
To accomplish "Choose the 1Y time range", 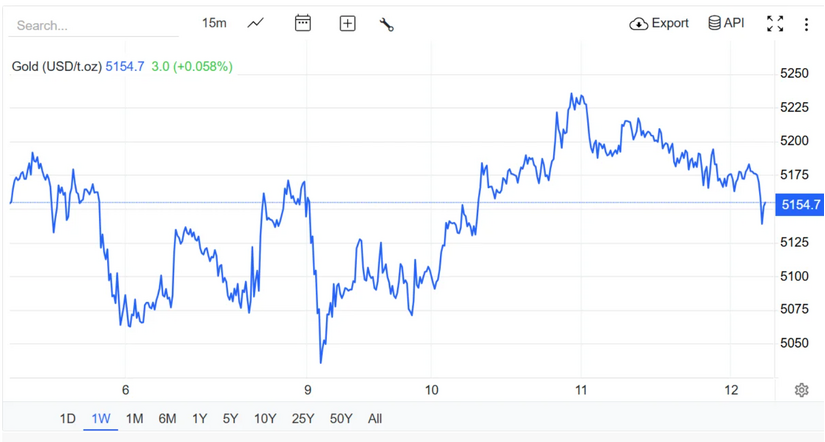I will (199, 418).
